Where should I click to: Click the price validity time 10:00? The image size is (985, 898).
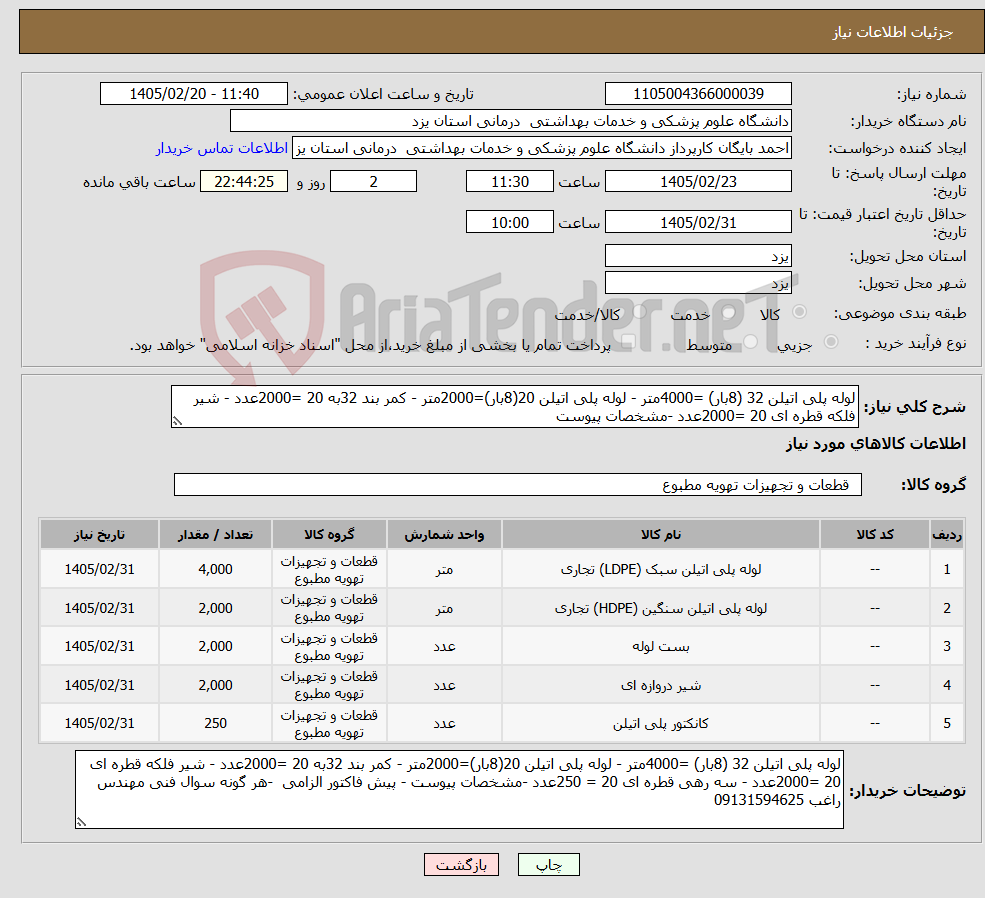pyautogui.click(x=509, y=222)
